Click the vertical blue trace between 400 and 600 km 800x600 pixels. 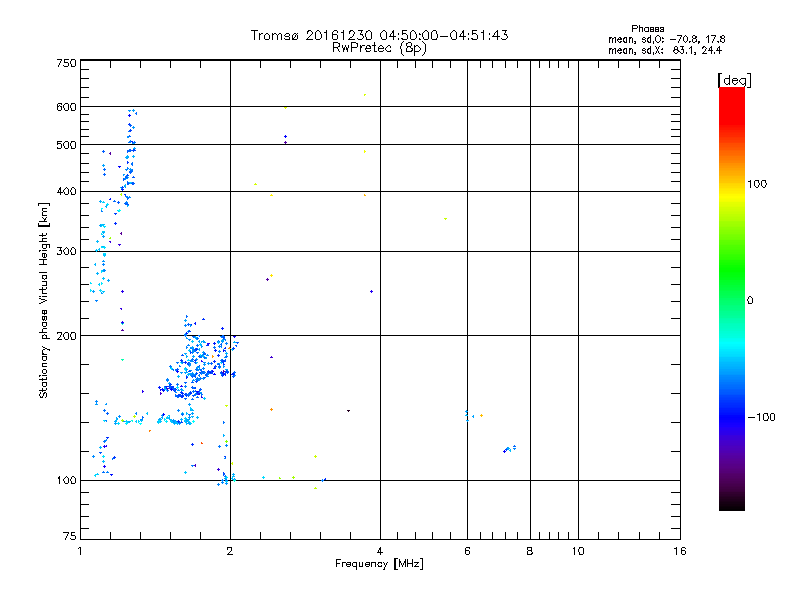coord(129,158)
